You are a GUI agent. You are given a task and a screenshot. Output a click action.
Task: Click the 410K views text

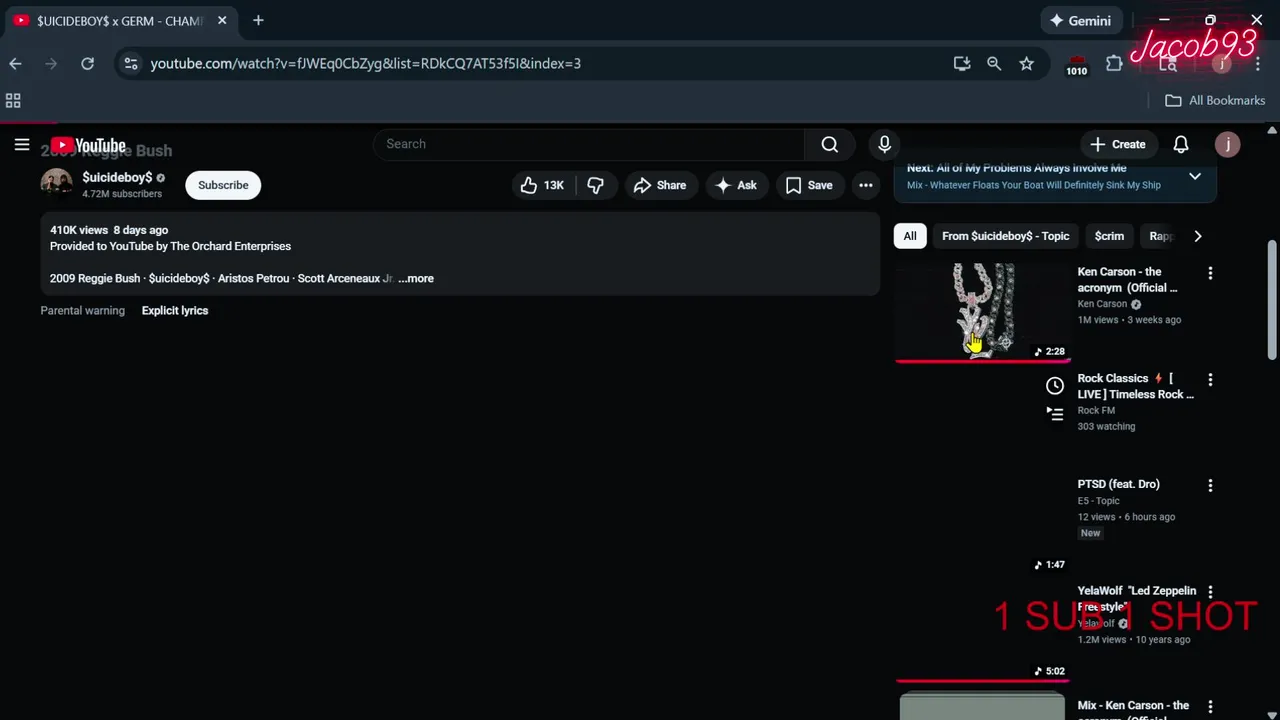[x=78, y=230]
